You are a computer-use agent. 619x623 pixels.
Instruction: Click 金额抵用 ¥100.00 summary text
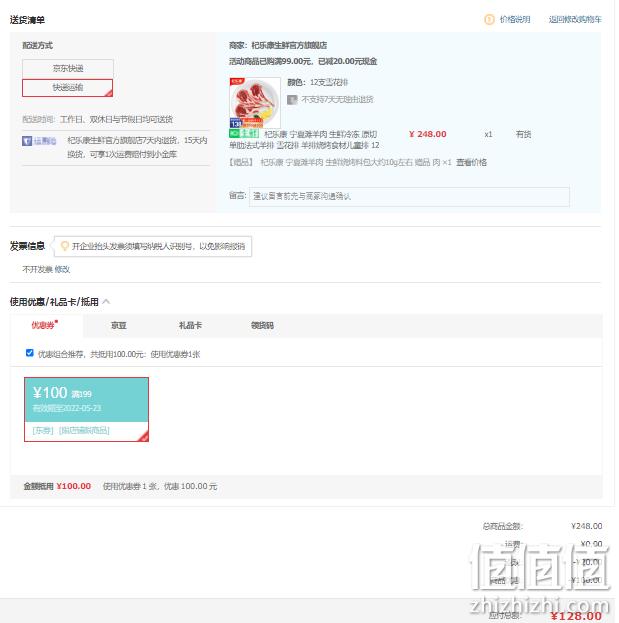click(x=57, y=486)
